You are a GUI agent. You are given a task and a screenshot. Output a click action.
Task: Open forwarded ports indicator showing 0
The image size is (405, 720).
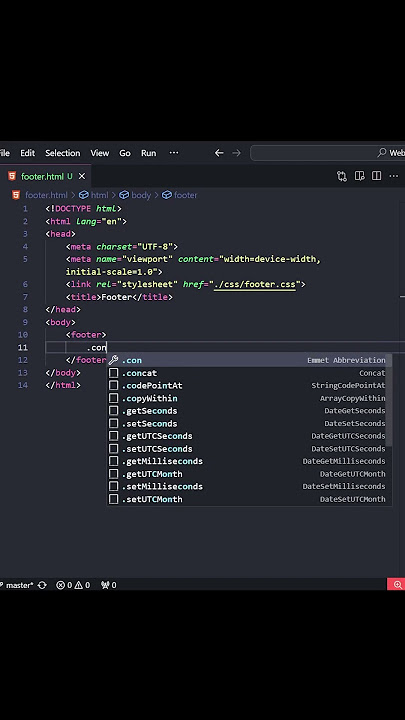click(108, 585)
